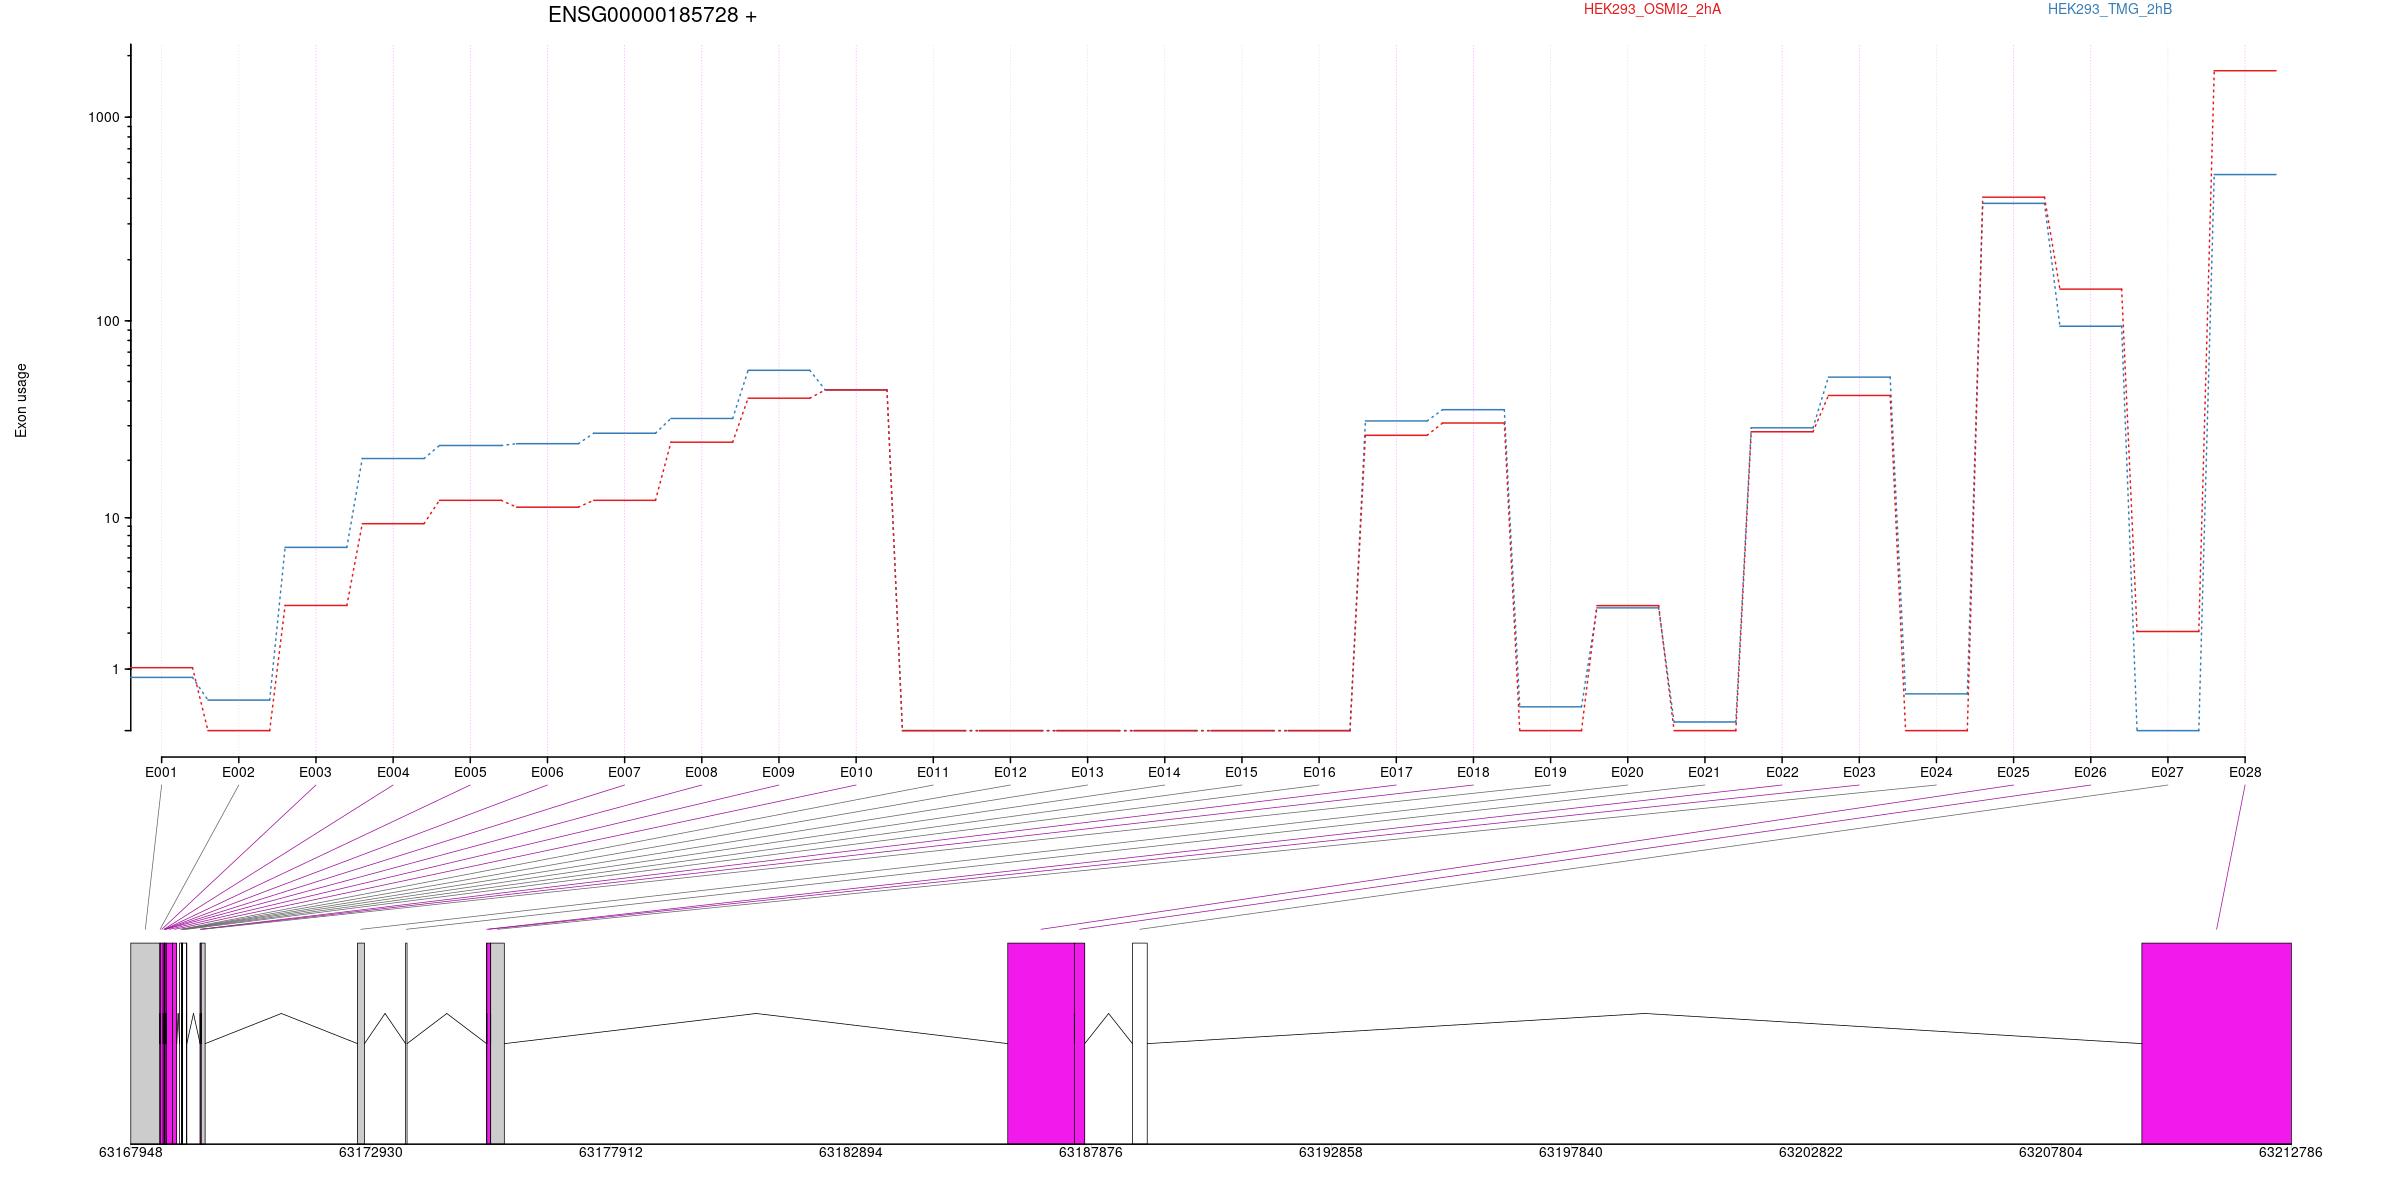Select exon label E014
Image resolution: width=2400 pixels, height=1200 pixels.
coord(1164,772)
